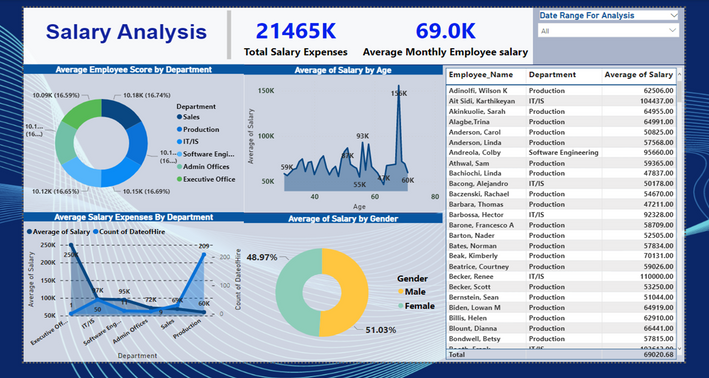This screenshot has height=378, width=709.
Task: Select Software Engi... in the Department legend
Action: [206, 154]
